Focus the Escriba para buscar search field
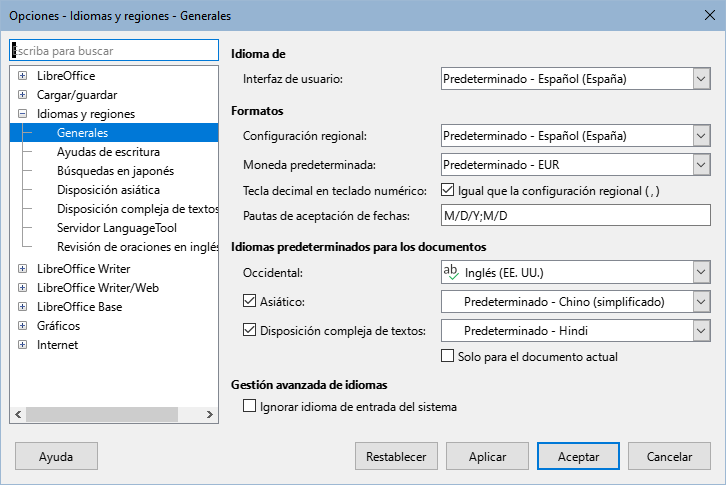The height and width of the screenshot is (485, 726). pyautogui.click(x=114, y=50)
